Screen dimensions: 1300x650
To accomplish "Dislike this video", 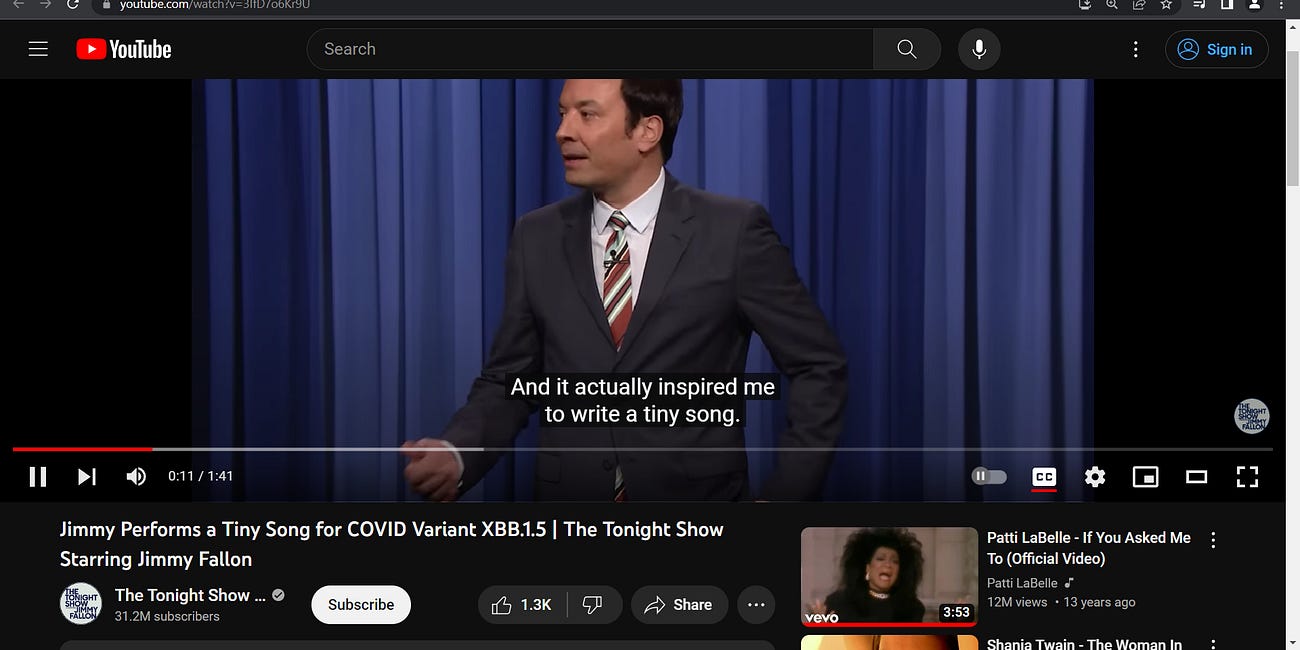I will tap(594, 604).
